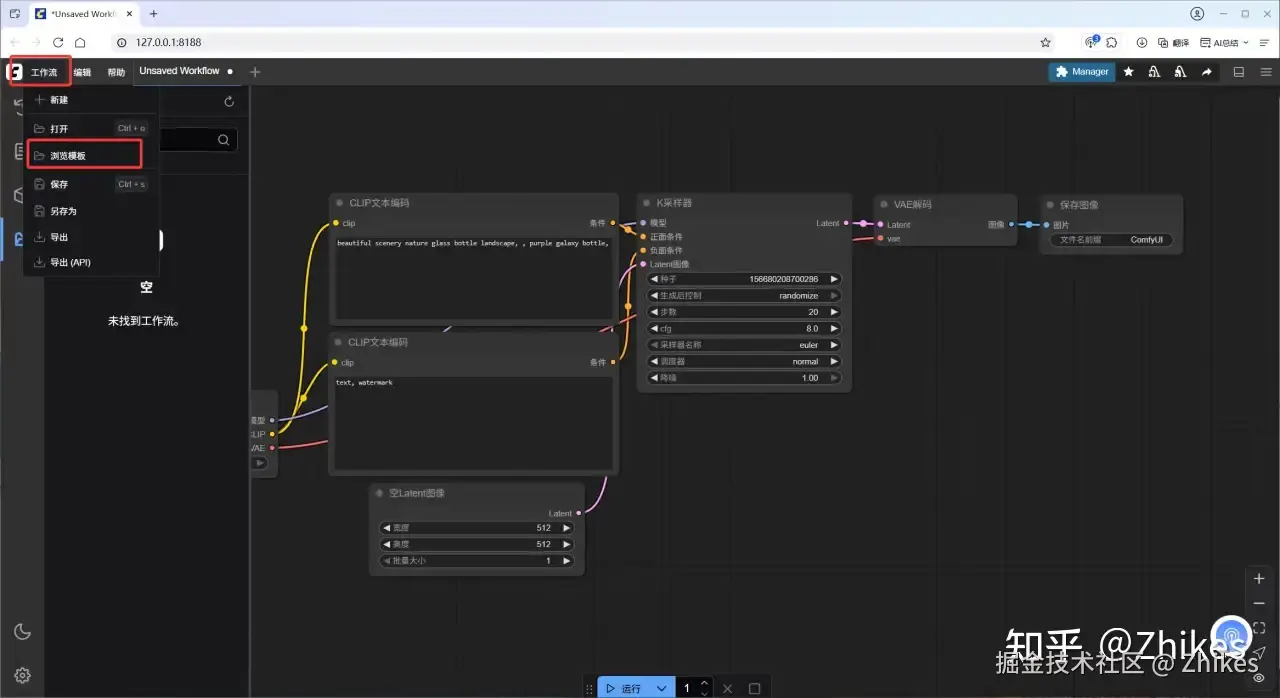Click the batch count field showing 1
The image size is (1280, 698).
click(x=688, y=688)
